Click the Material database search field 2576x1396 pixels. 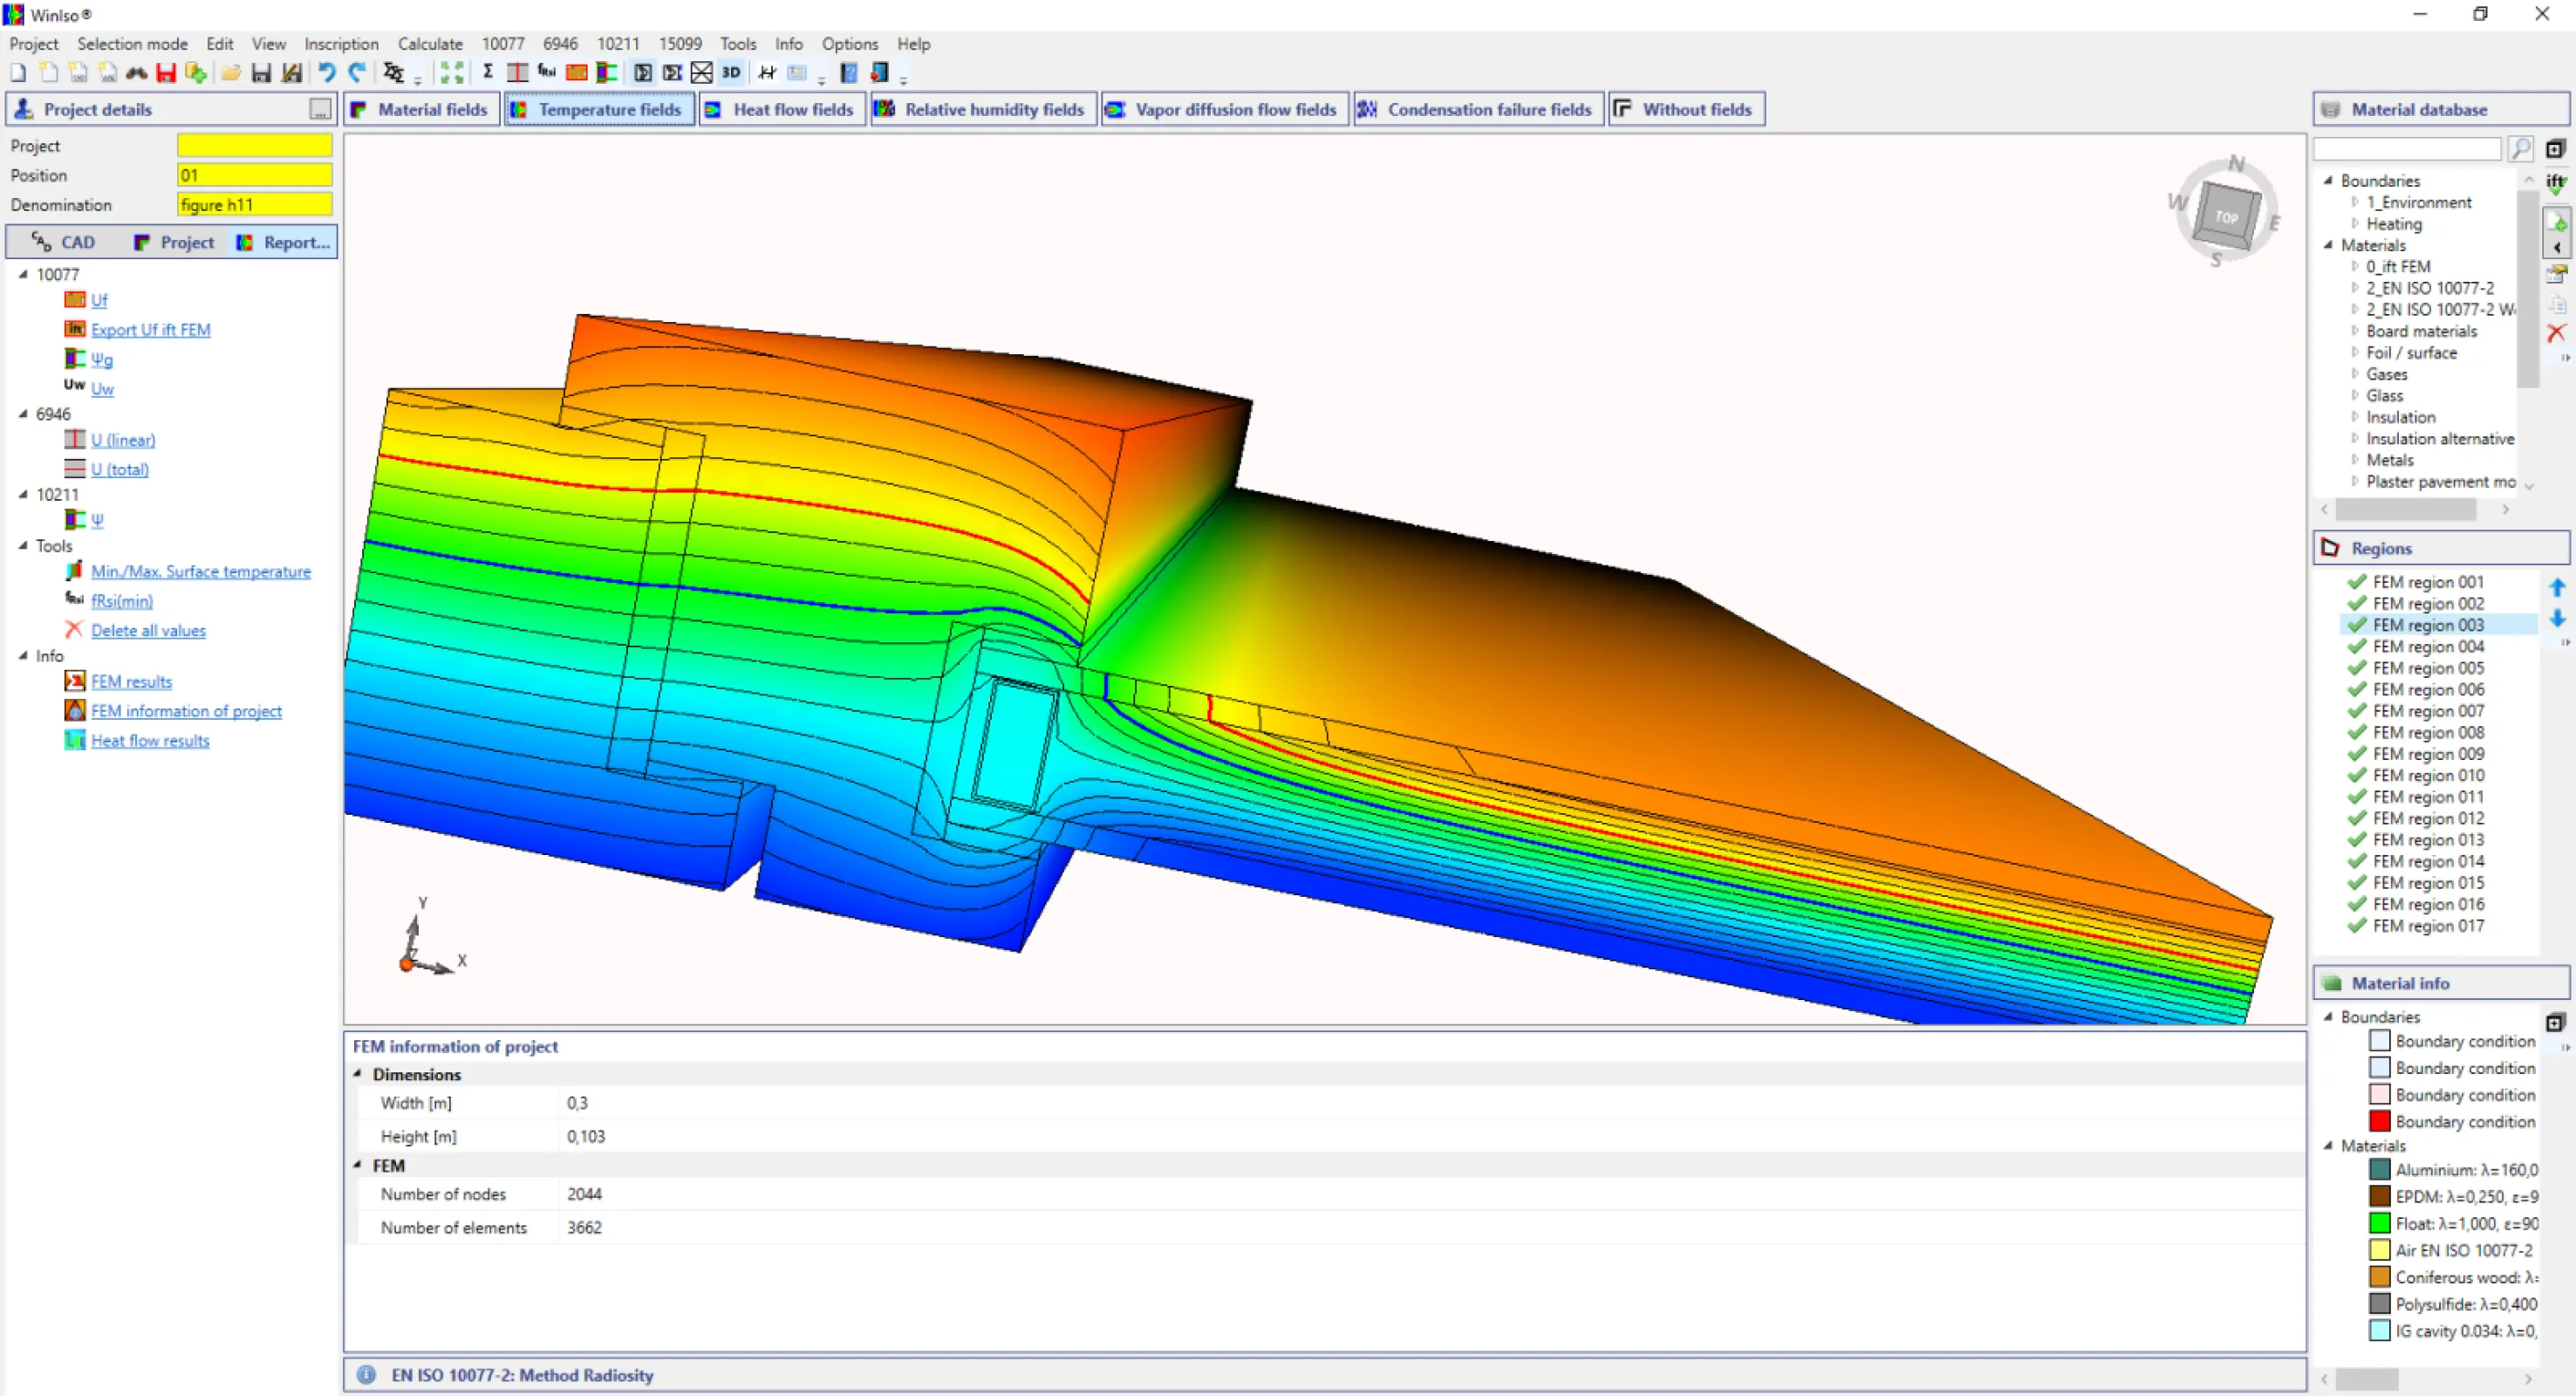click(x=2408, y=148)
